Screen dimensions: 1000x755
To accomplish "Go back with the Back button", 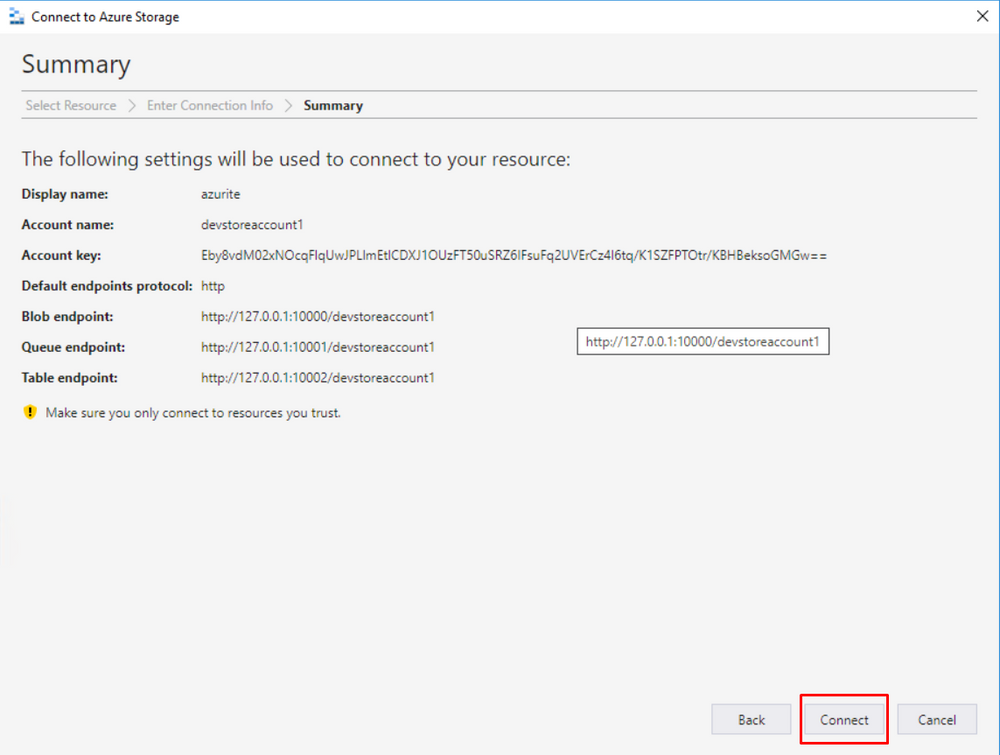I will (751, 719).
